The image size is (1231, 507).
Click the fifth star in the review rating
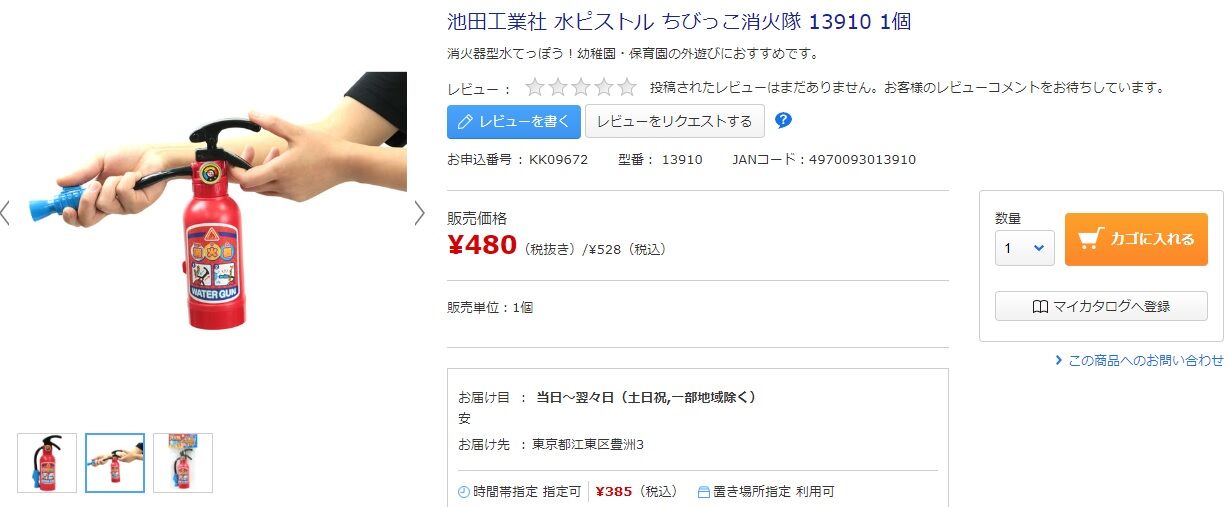pos(627,87)
